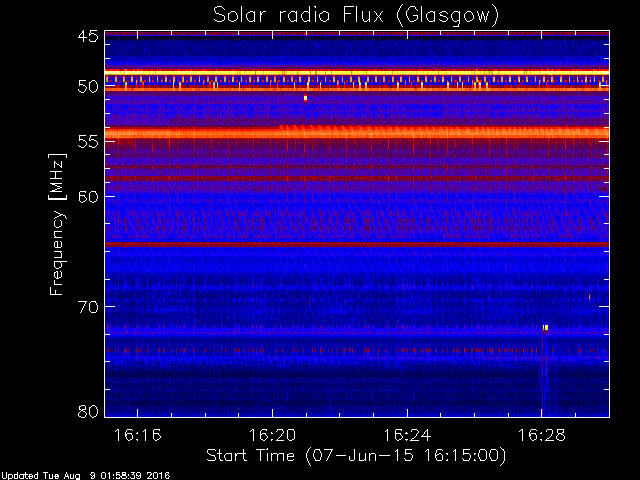
Task: Click the bright spot near 16:28 at 72 MHz
Action: tap(545, 327)
